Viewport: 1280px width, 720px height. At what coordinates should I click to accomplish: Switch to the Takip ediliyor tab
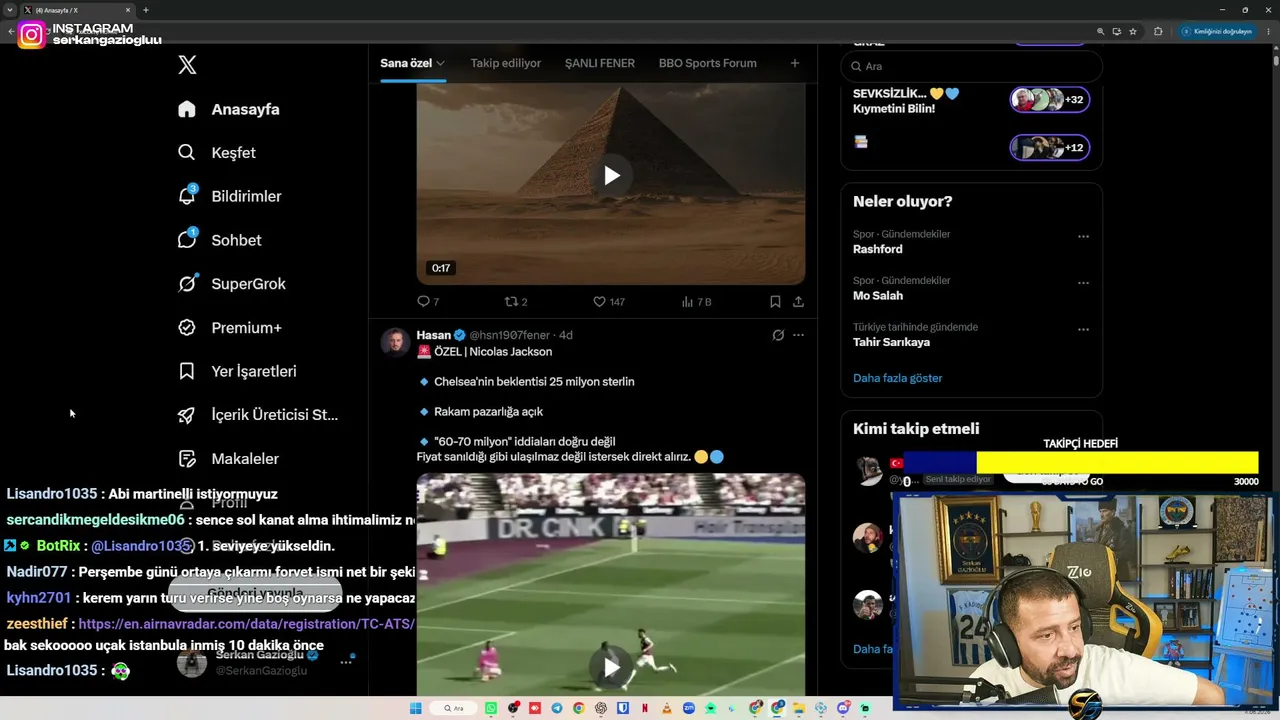coord(506,63)
